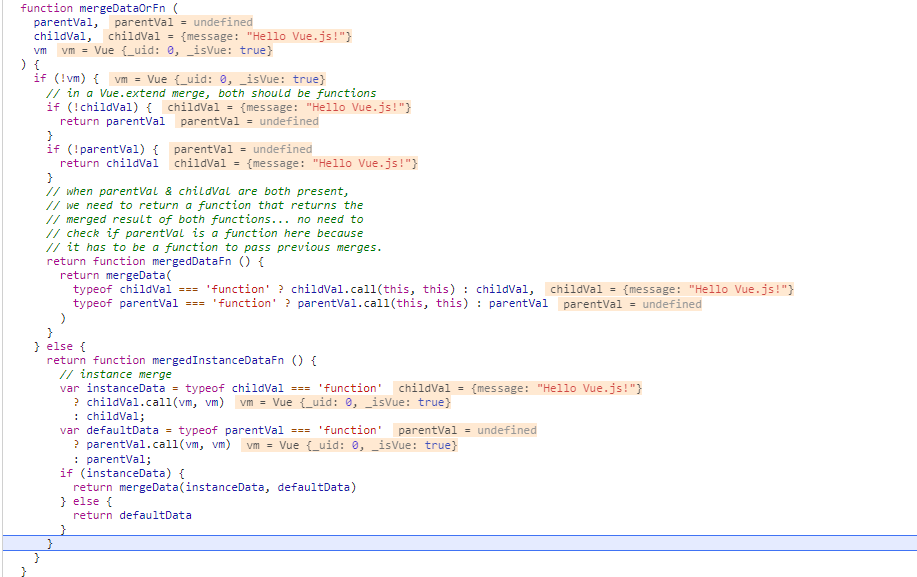Click 'return function mergedInstanceDataFn () {' line
917x577 pixels.
coord(181,360)
